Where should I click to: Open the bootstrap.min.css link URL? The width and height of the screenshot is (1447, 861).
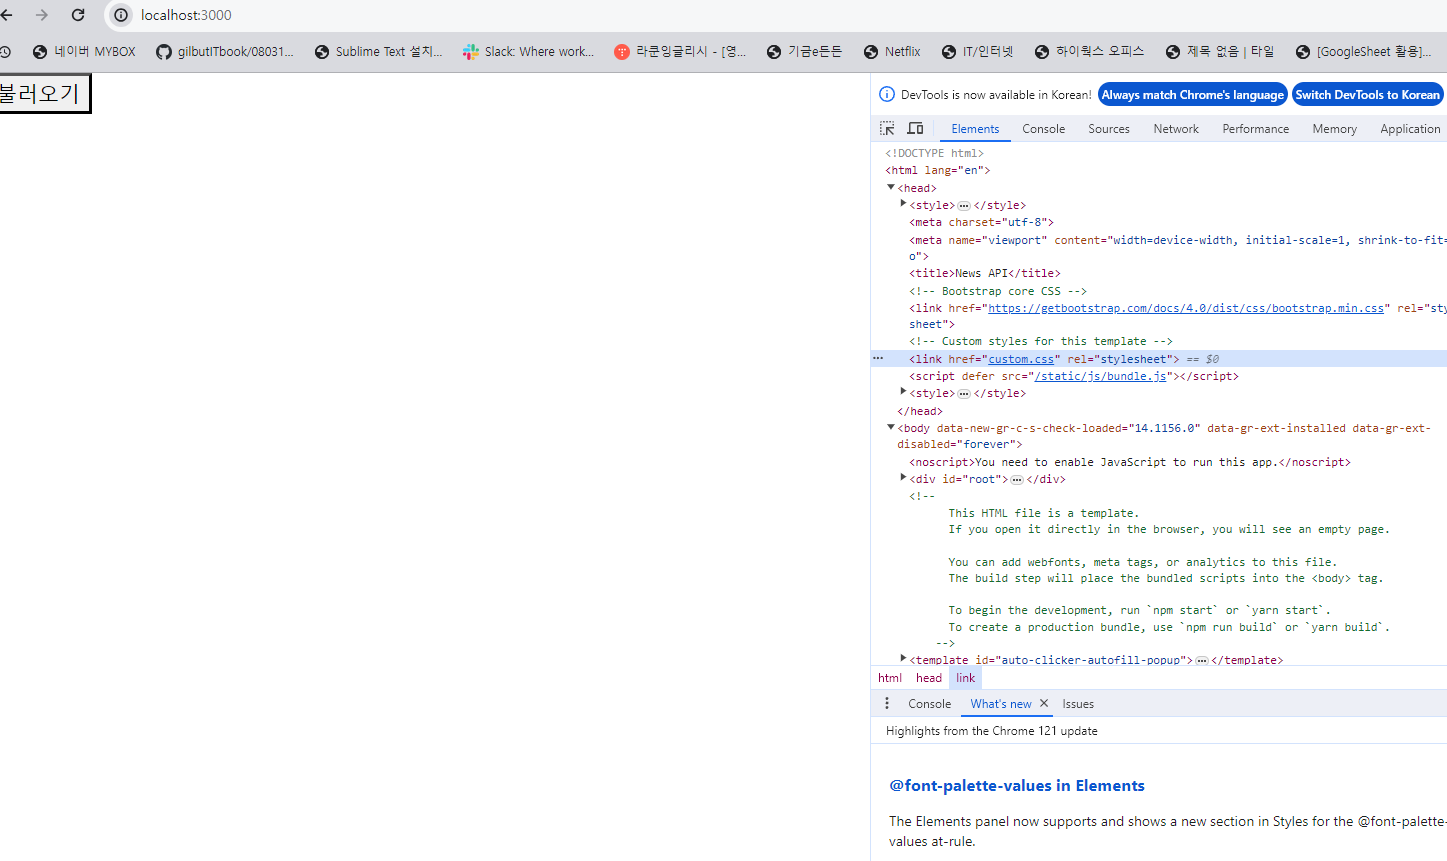click(x=1186, y=308)
